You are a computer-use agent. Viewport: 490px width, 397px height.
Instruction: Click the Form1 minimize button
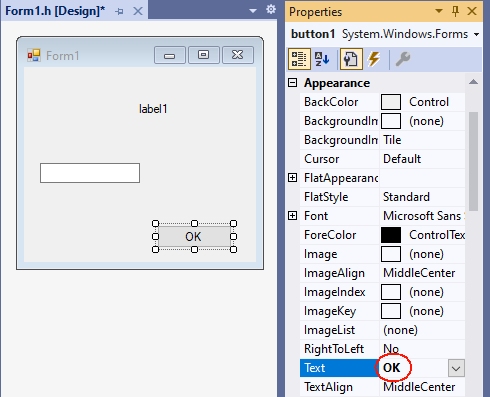coord(170,55)
